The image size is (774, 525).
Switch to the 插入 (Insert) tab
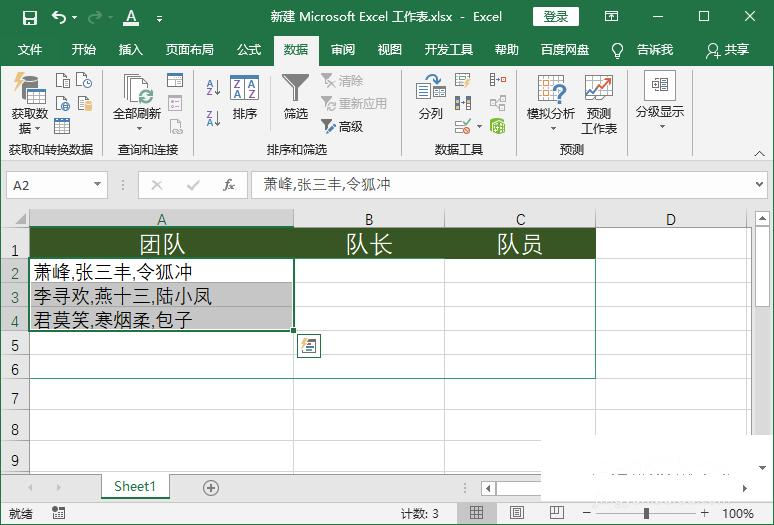click(x=130, y=50)
